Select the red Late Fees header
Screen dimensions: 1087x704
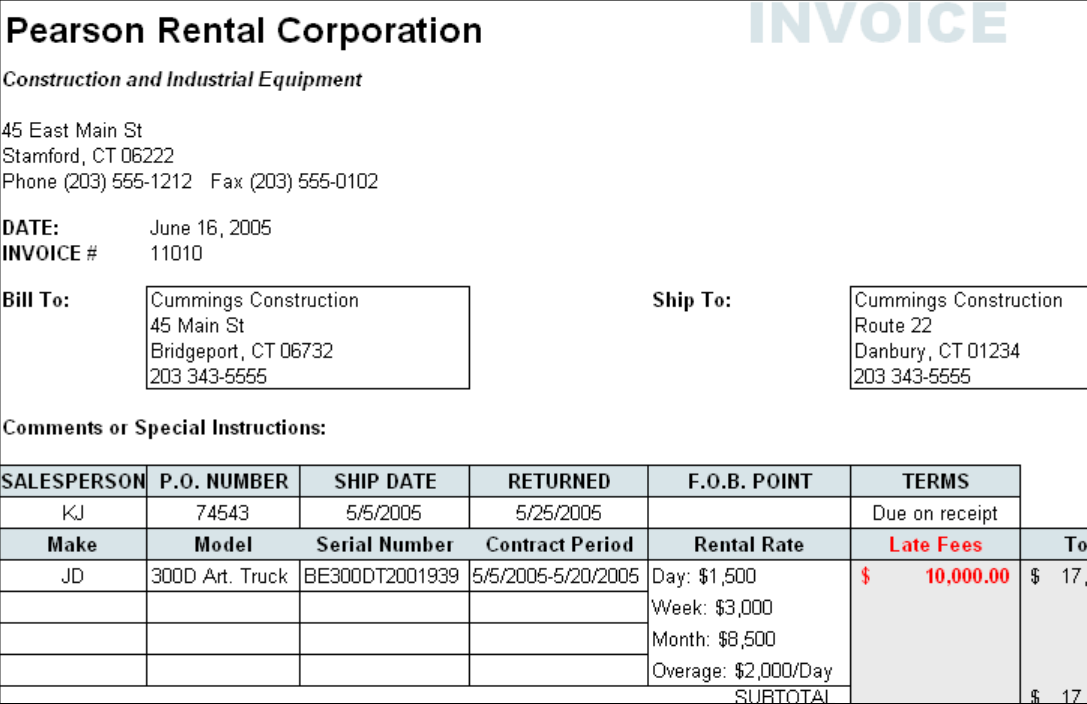pyautogui.click(x=935, y=545)
